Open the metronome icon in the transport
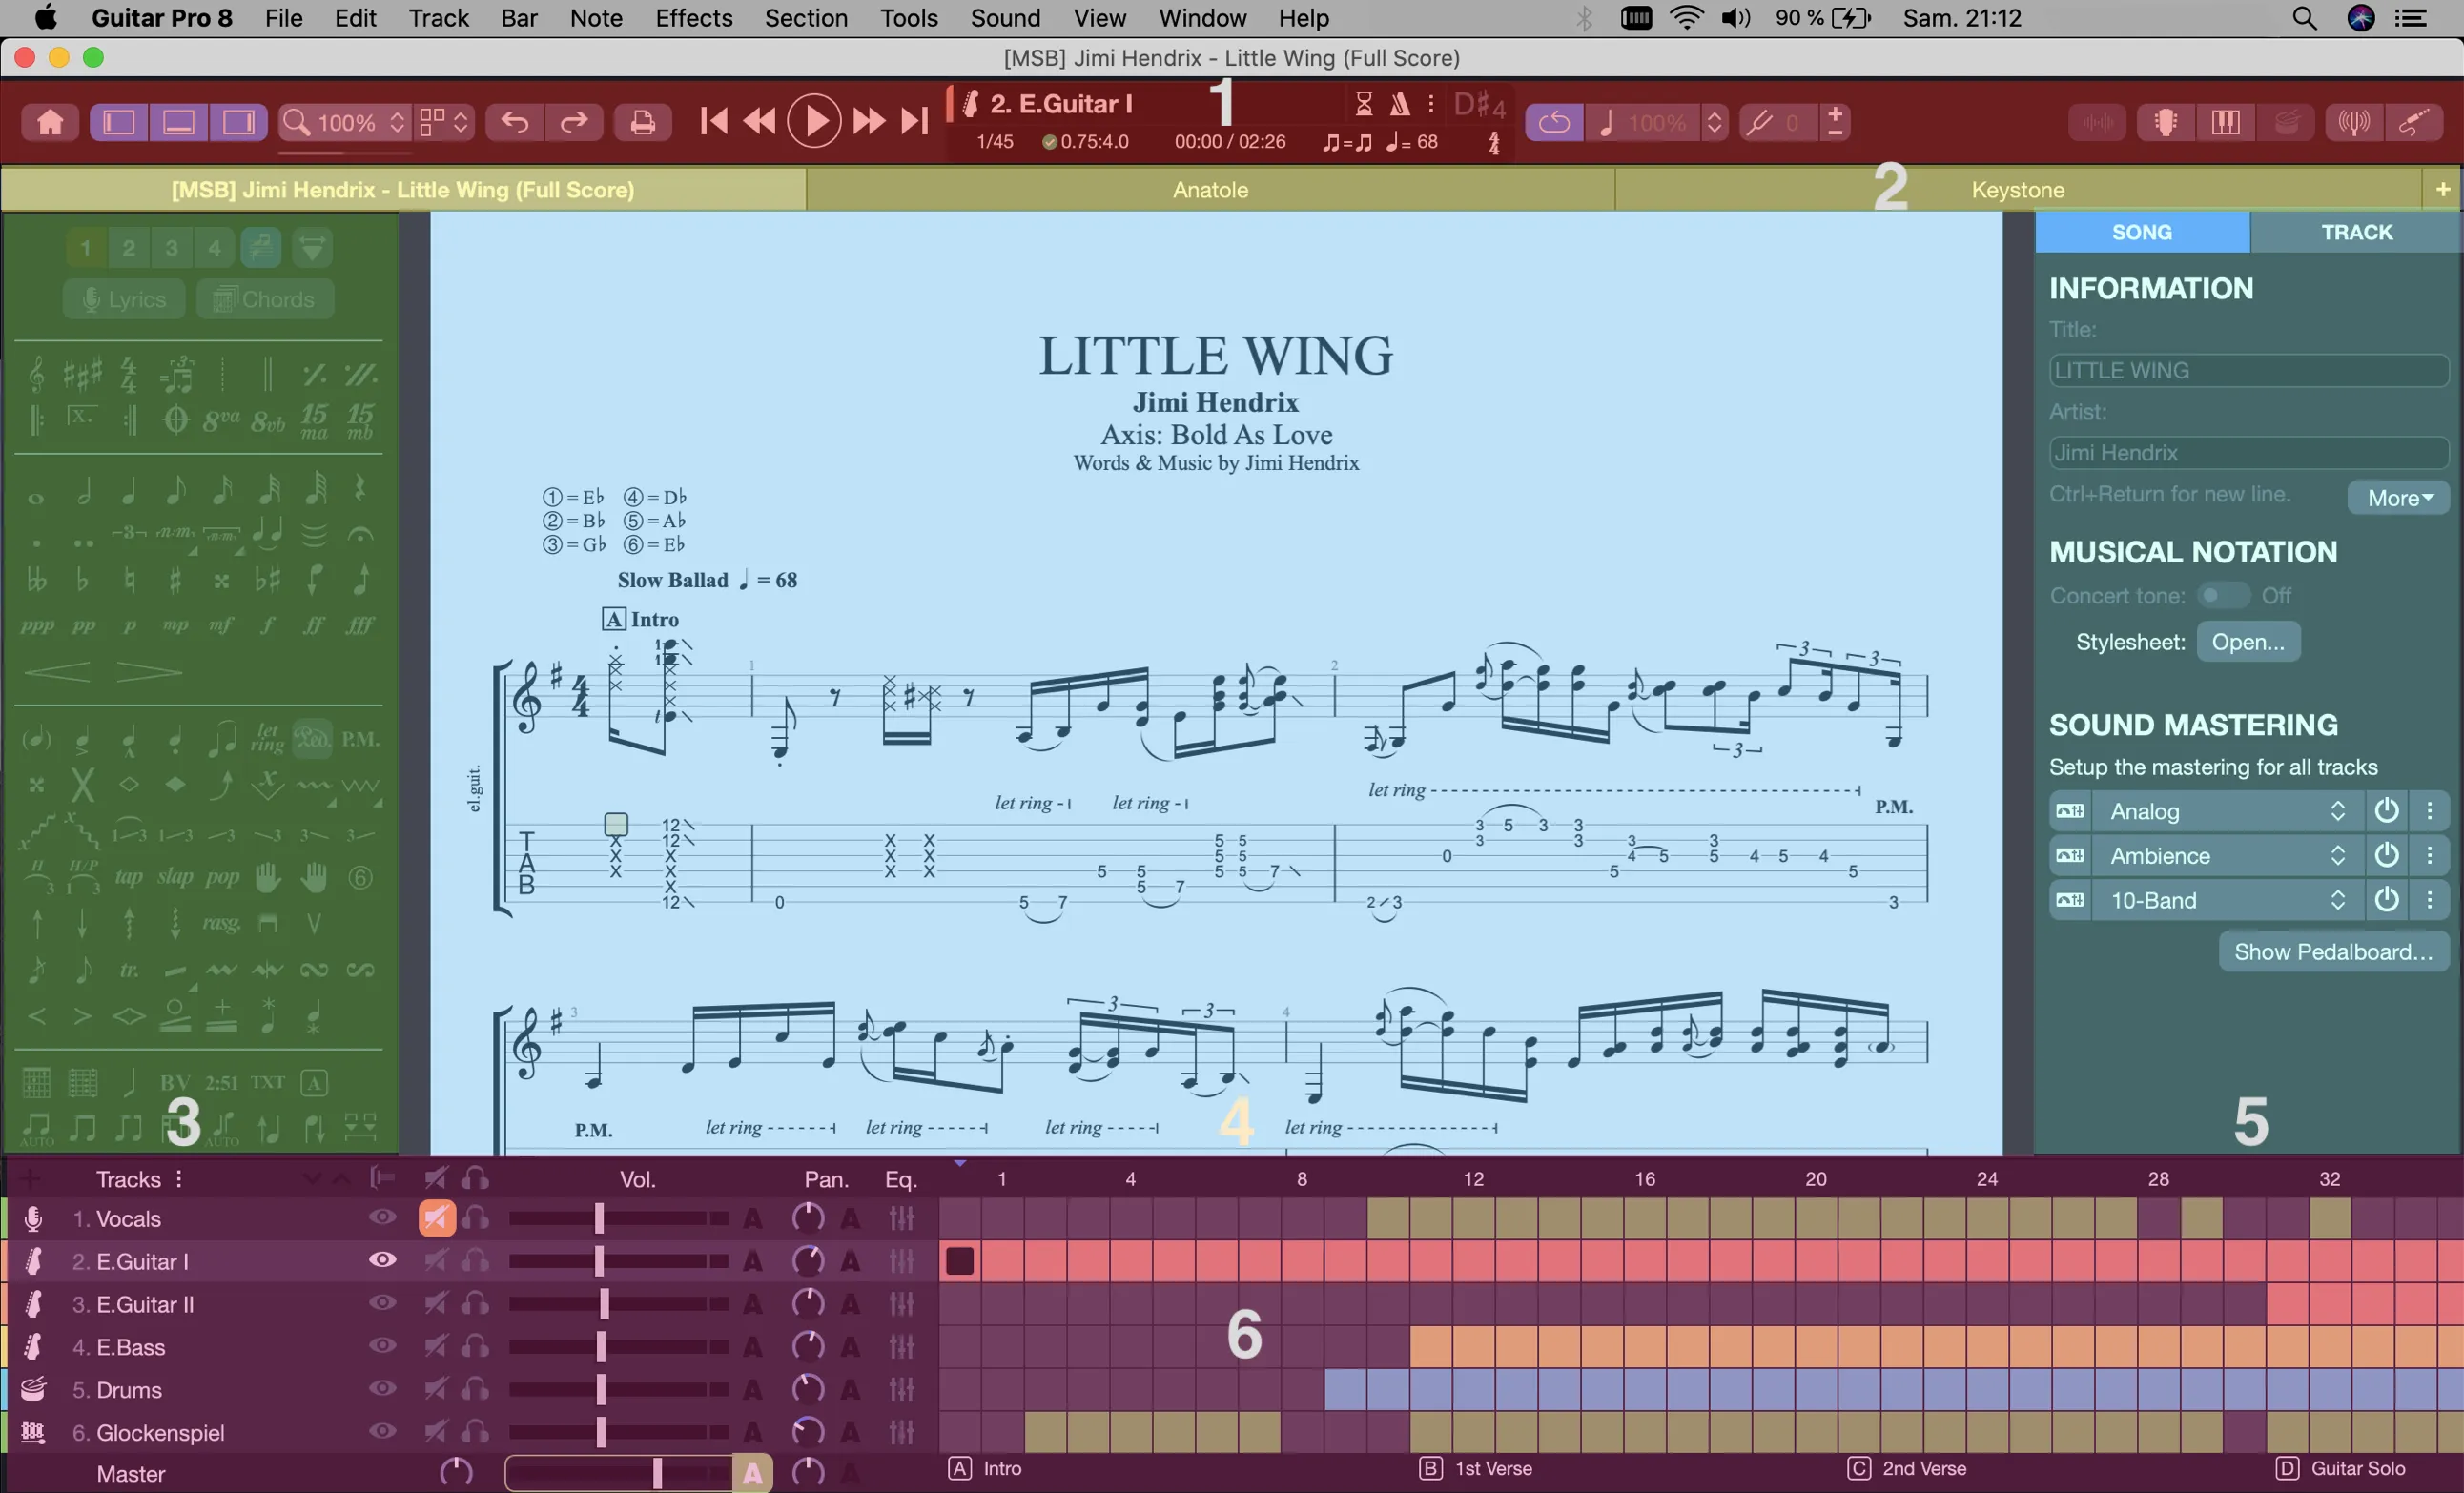Viewport: 2464px width, 1493px height. coord(1400,103)
